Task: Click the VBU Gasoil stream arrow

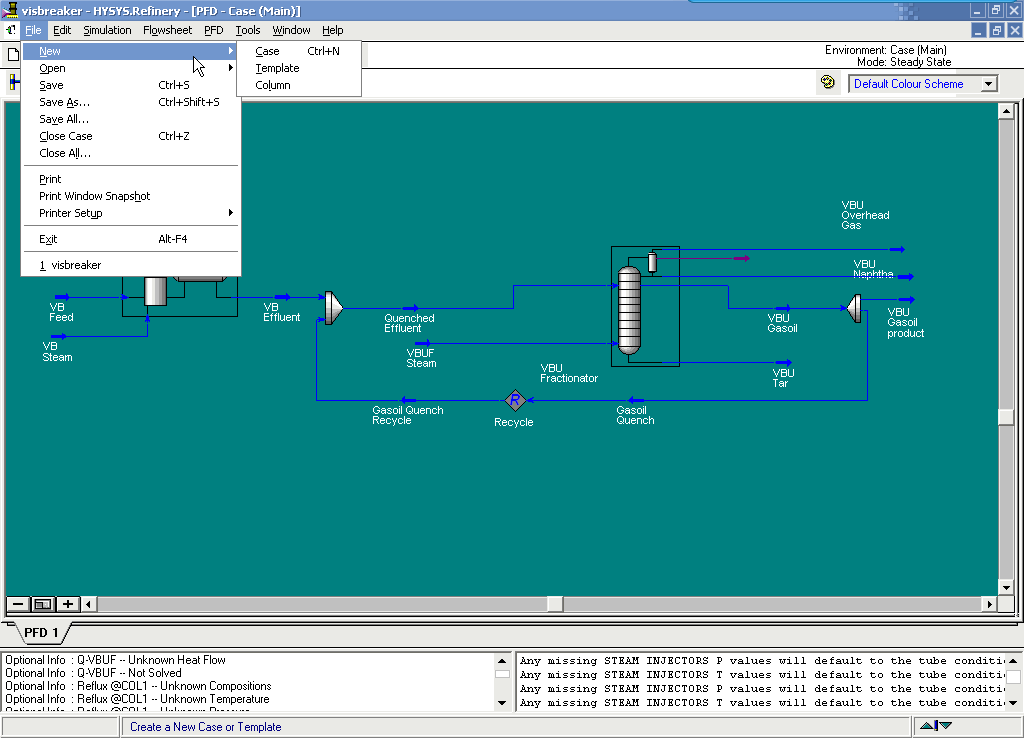Action: point(783,308)
